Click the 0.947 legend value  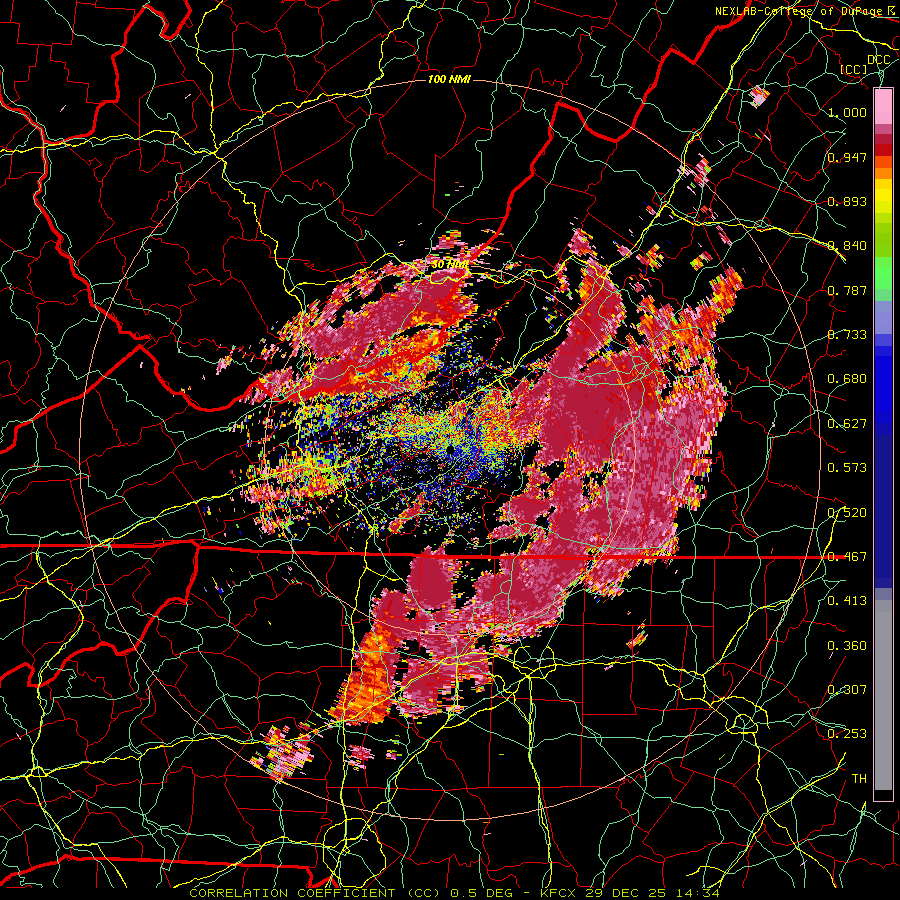847,157
